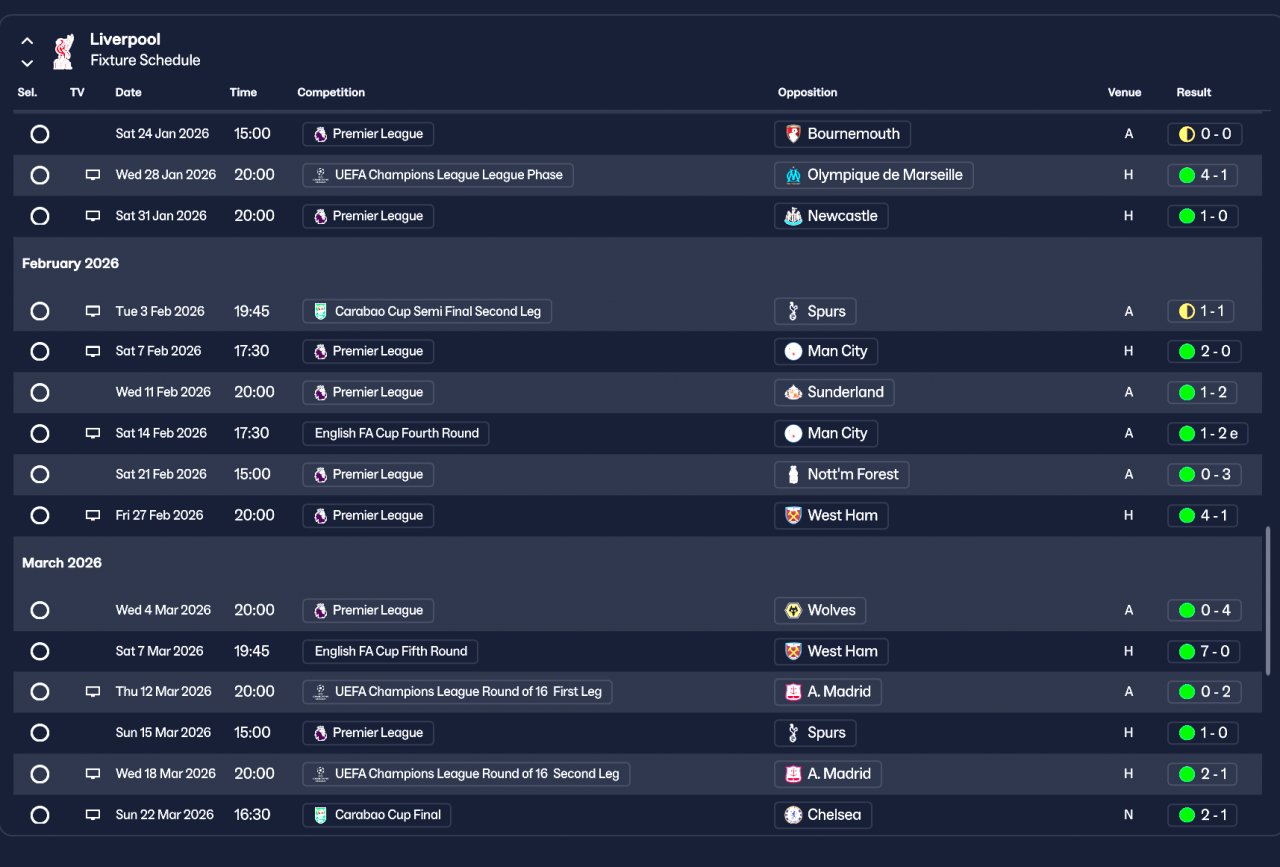
Task: Open the Olympique de Marseille club page
Action: pyautogui.click(x=874, y=175)
